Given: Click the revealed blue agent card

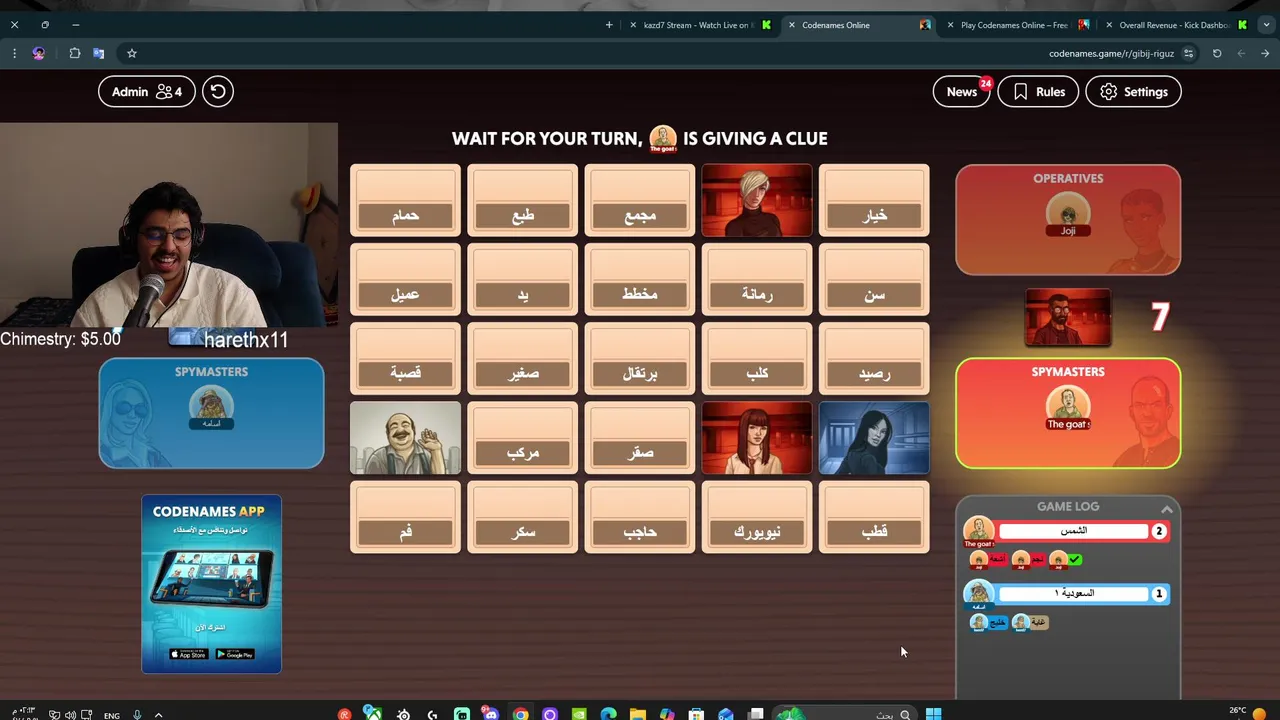Looking at the screenshot, I should pos(874,437).
